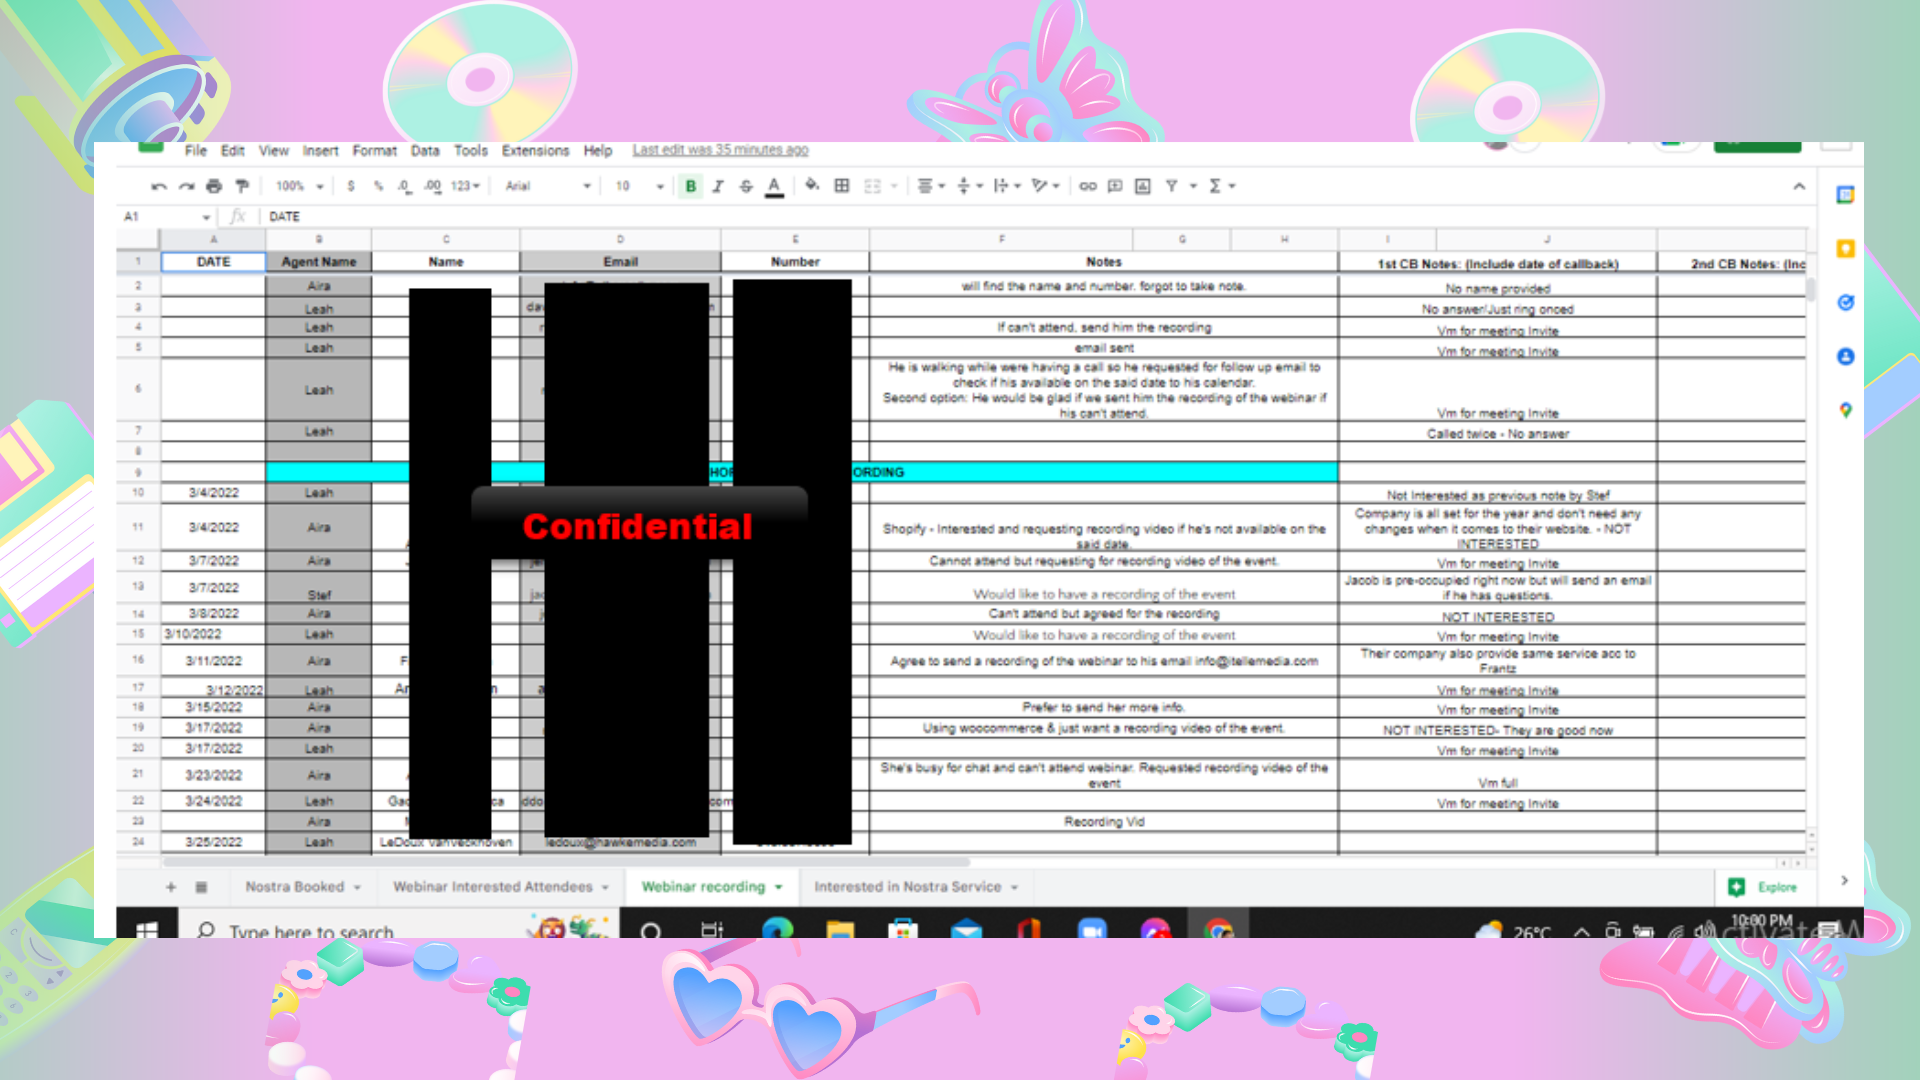Insert a link using the toolbar icon
1920x1080 pixels.
click(1089, 186)
